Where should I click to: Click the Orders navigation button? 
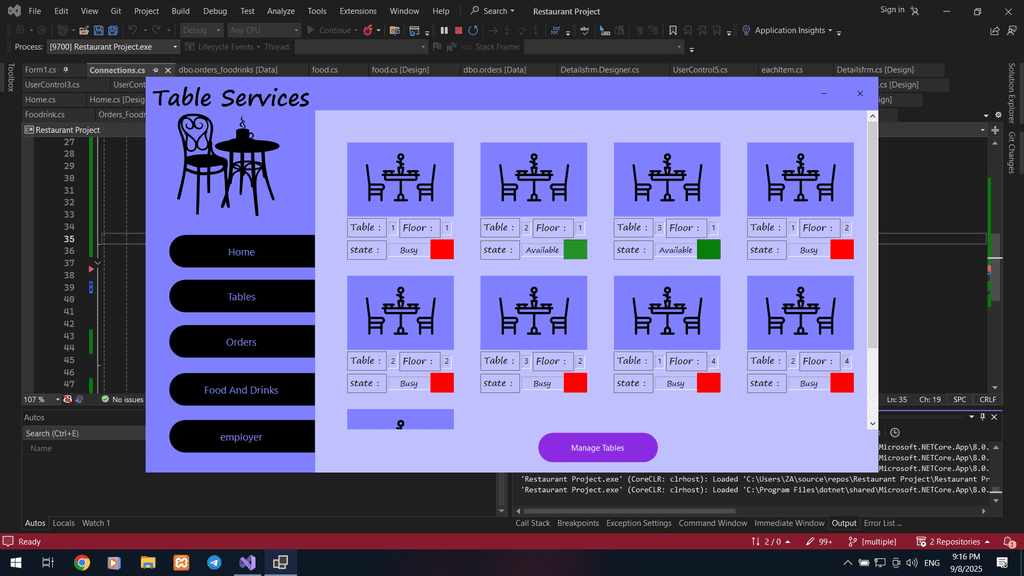tap(241, 342)
